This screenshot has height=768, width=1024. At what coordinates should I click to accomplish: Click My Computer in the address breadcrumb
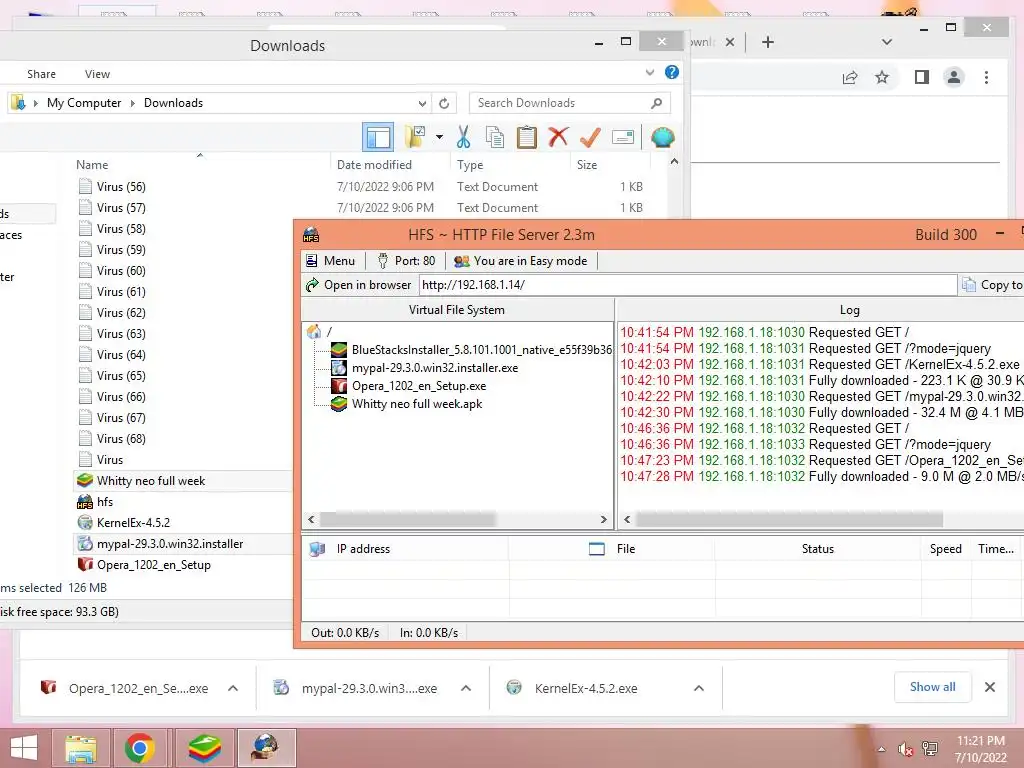pyautogui.click(x=84, y=103)
